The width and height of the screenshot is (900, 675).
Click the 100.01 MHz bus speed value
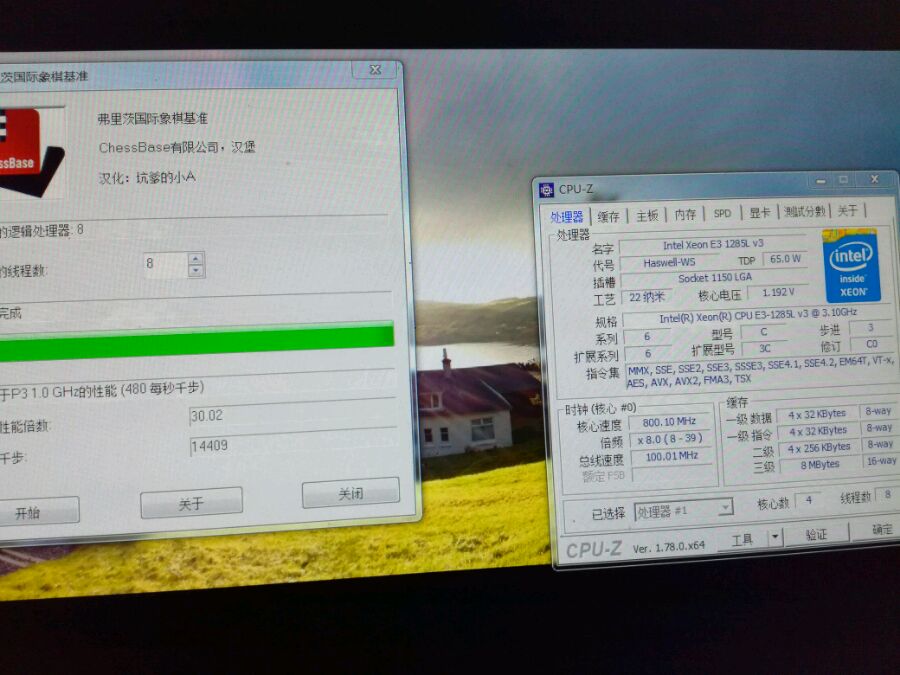(672, 456)
